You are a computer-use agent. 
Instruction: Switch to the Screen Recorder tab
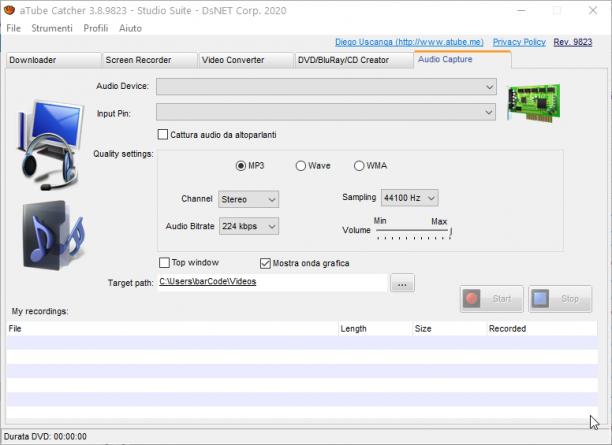point(149,60)
